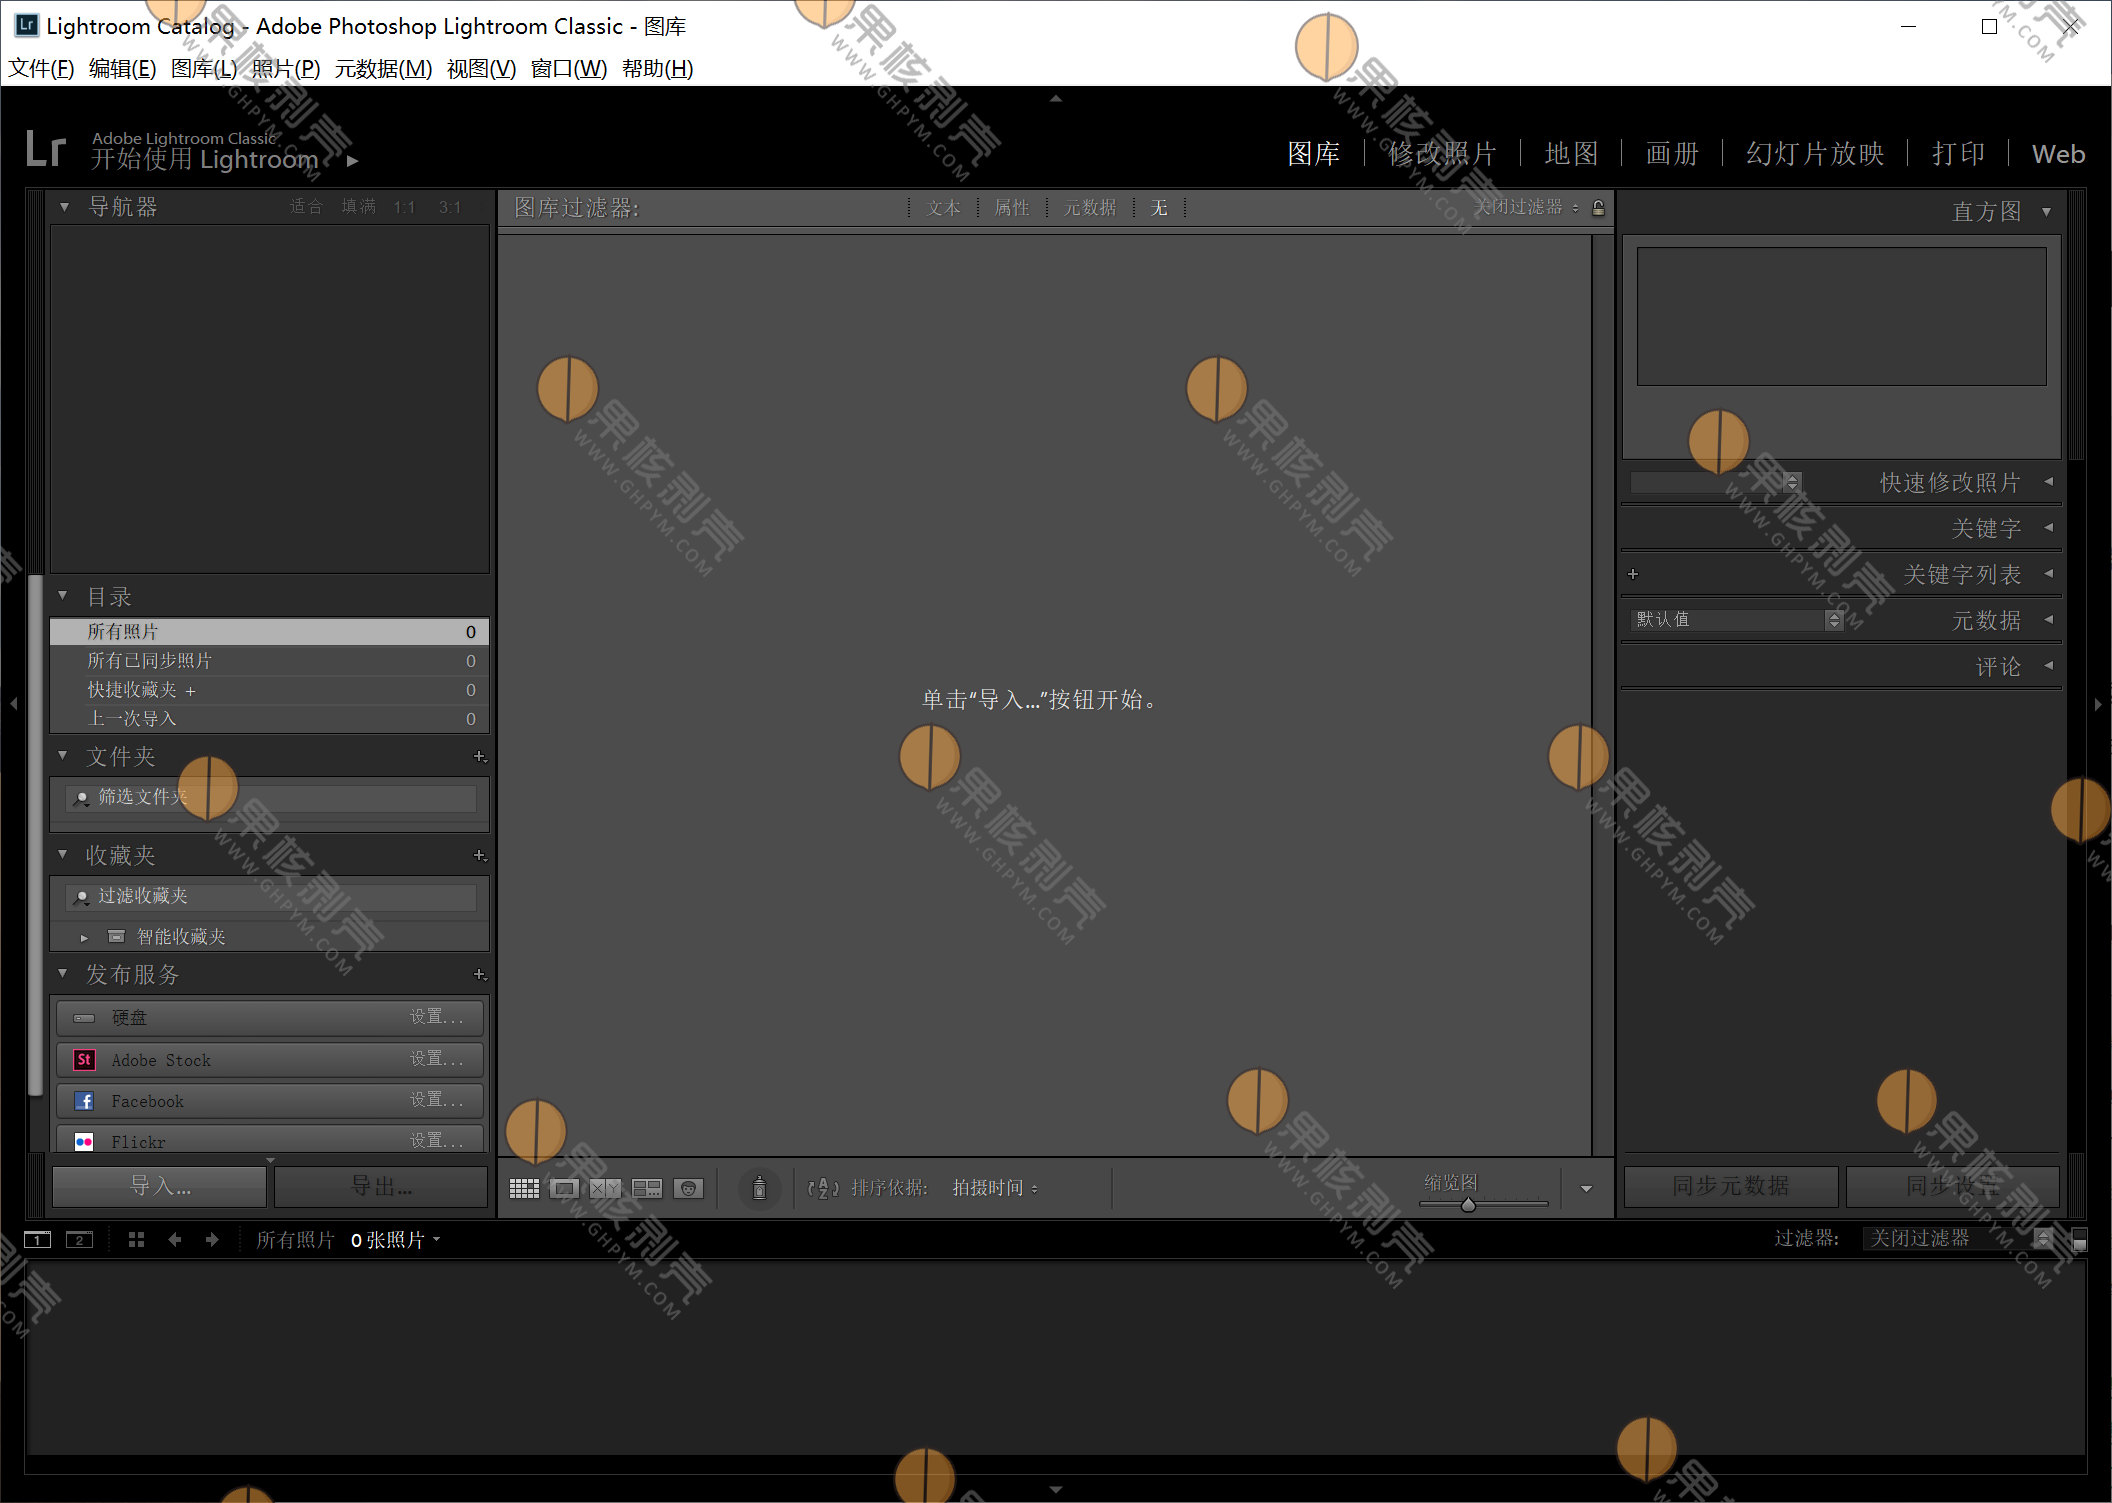
Task: Open toolbar content menu triangle beside thumbnail slider
Action: [x=1586, y=1189]
